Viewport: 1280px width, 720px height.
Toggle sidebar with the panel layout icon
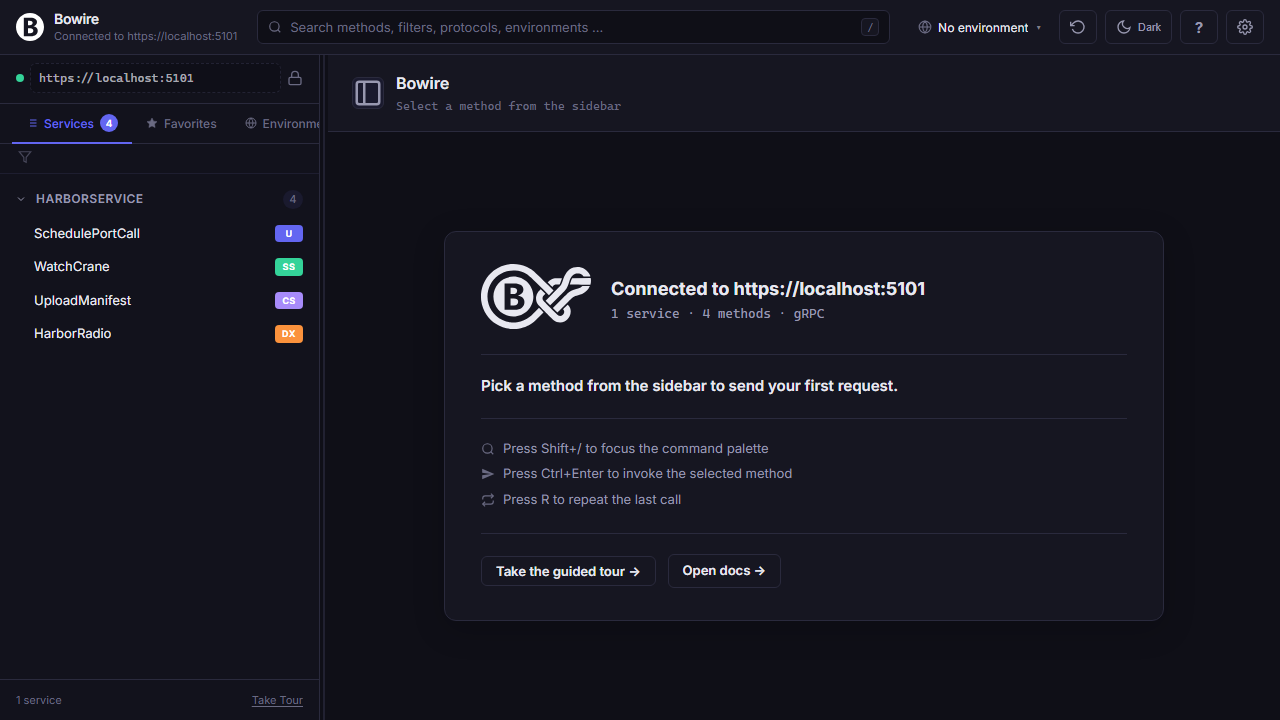point(368,93)
